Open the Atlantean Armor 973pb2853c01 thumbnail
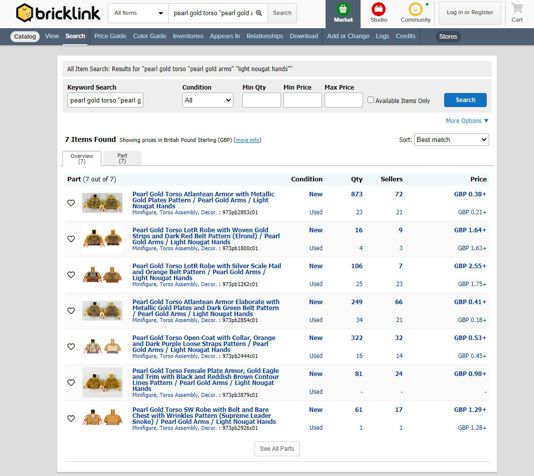The image size is (534, 476). 102,203
